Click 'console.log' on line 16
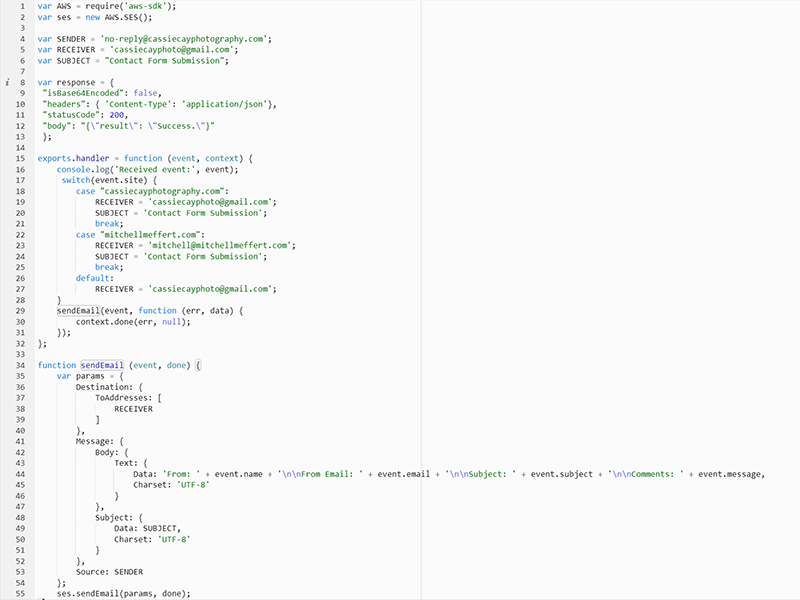800x600 pixels. 83,169
